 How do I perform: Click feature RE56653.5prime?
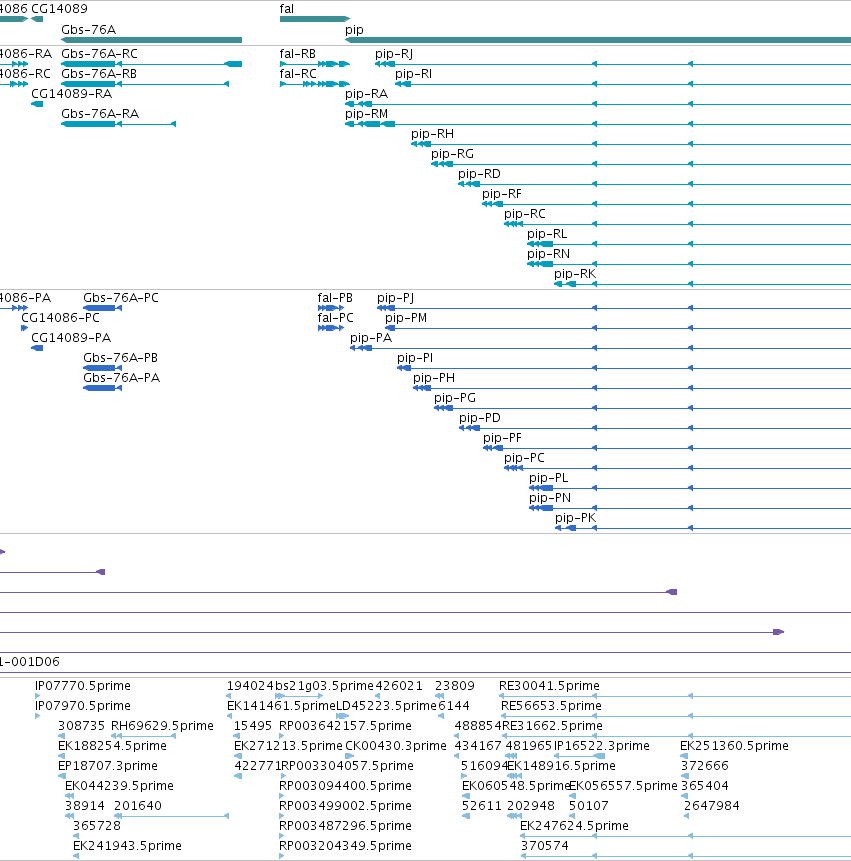click(x=551, y=706)
